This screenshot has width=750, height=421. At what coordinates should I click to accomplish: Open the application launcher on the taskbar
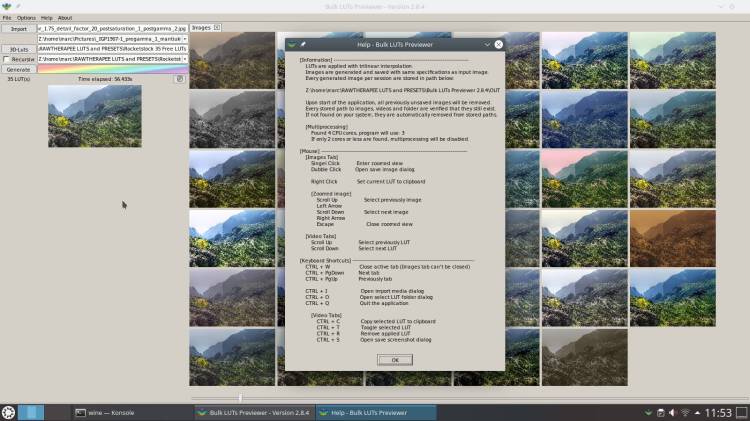(8, 412)
